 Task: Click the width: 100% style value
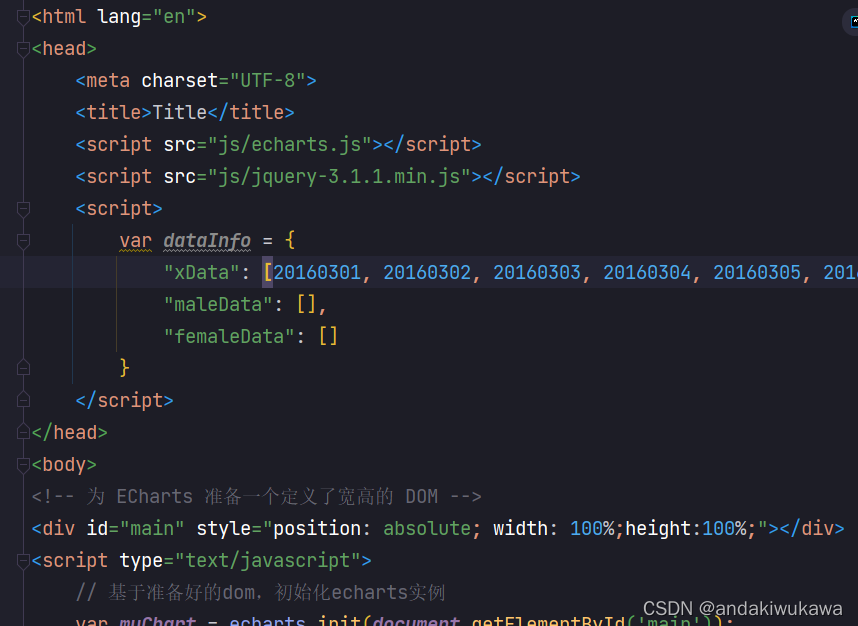coord(554,529)
